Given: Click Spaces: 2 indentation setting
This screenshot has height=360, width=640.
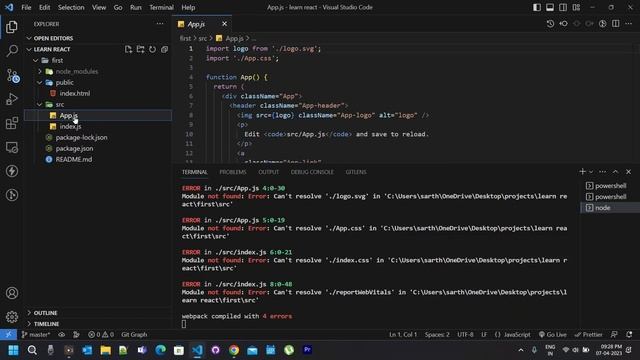Looking at the screenshot, I should point(437,335).
